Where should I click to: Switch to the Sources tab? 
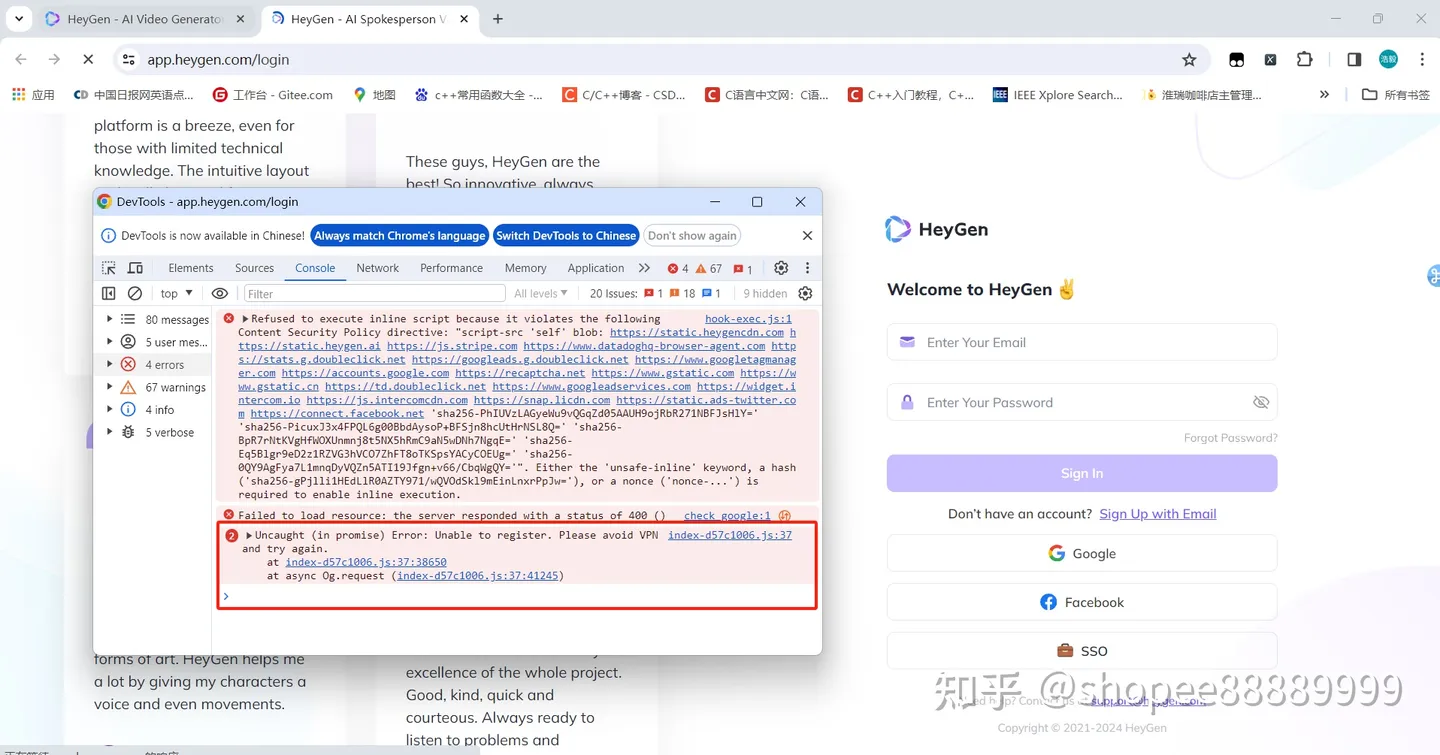click(x=254, y=268)
